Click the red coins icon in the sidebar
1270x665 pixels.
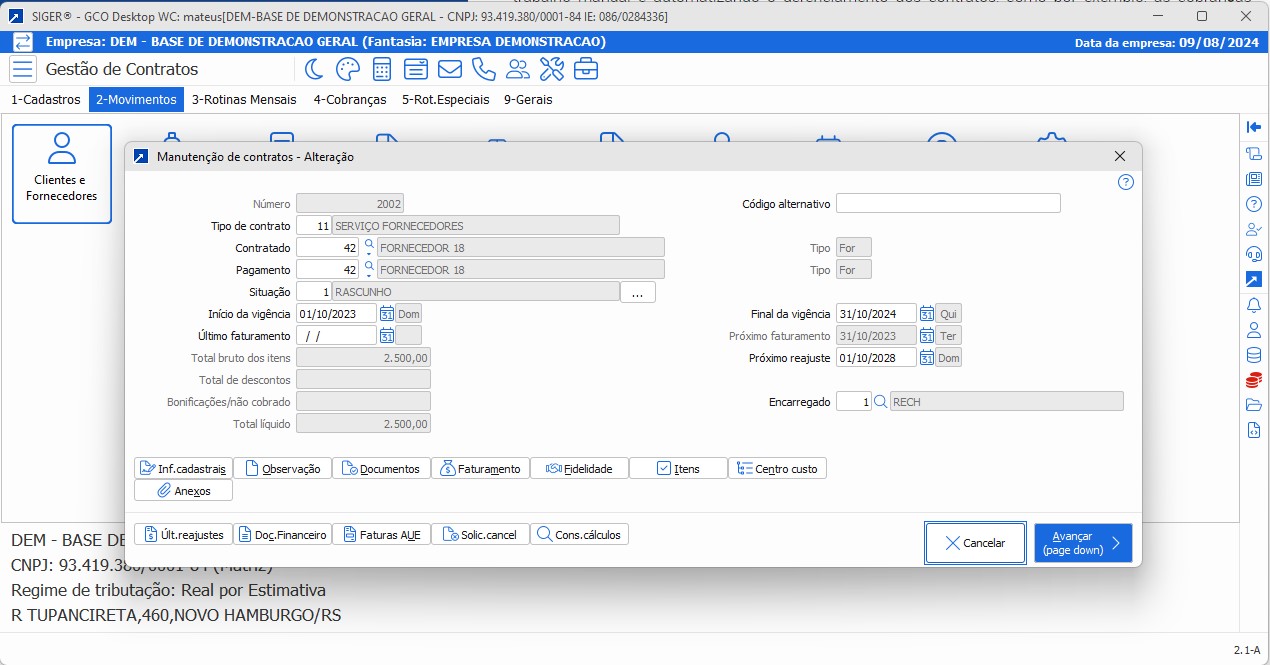coord(1253,380)
